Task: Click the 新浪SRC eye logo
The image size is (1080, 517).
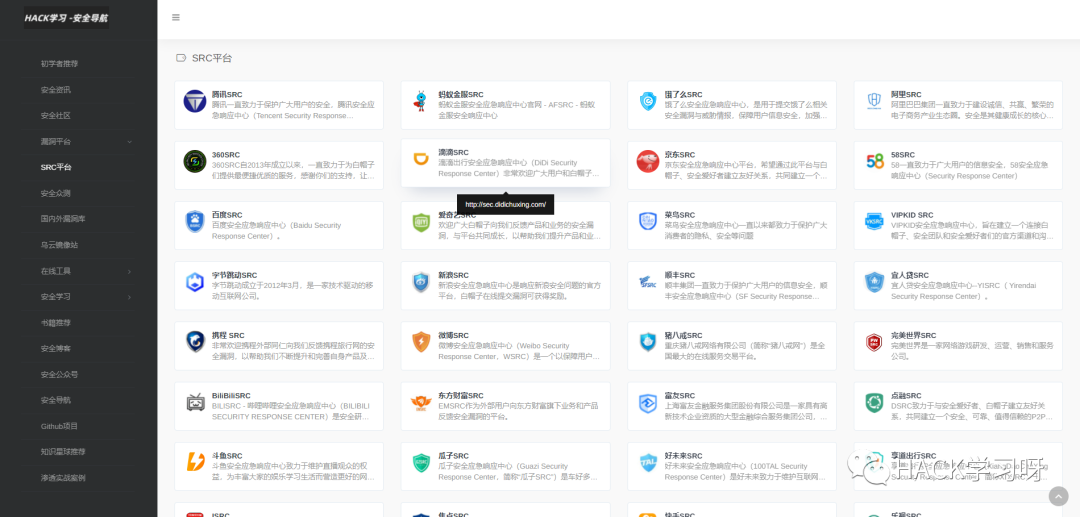Action: (421, 282)
